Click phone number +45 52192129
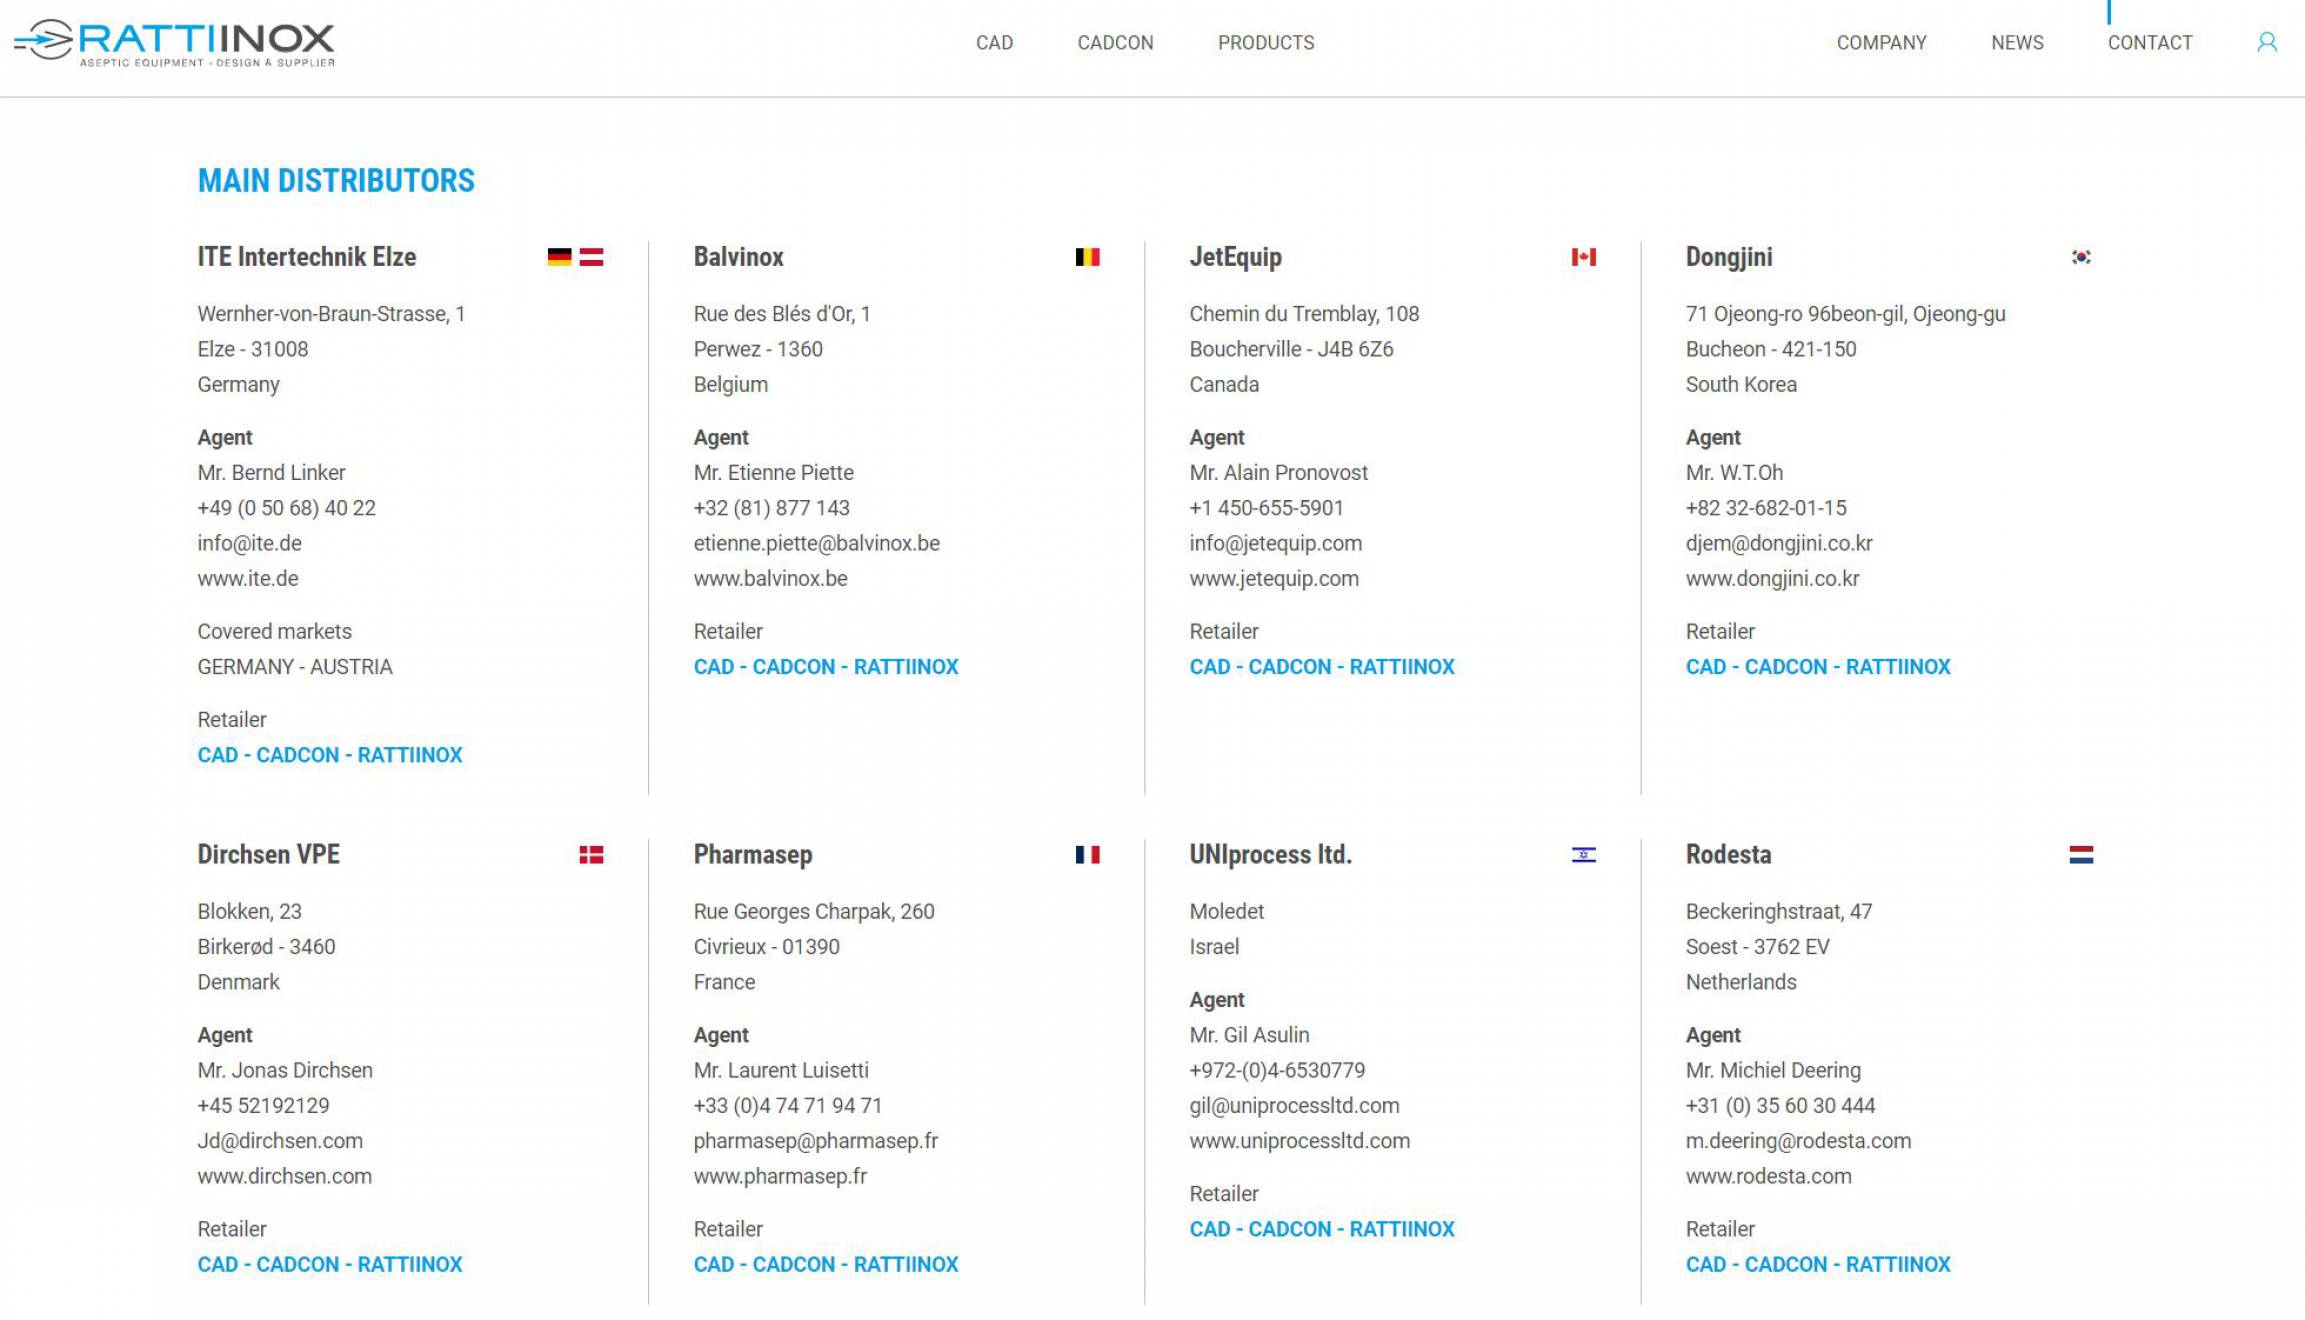This screenshot has width=2305, height=1320. pyautogui.click(x=263, y=1106)
